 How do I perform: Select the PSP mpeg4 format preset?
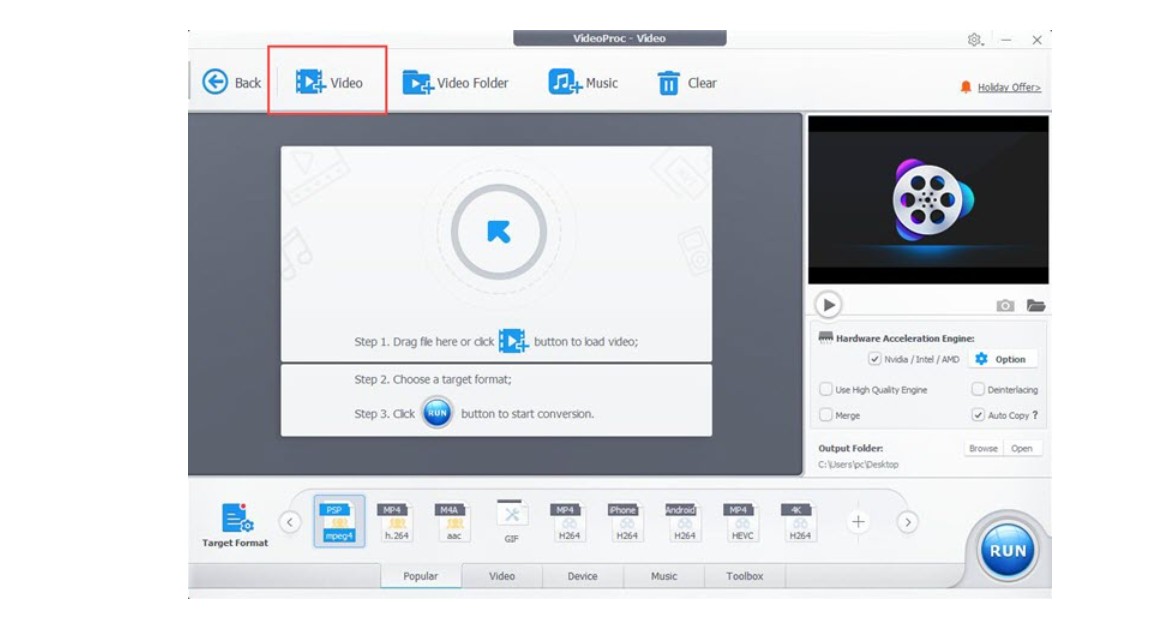339,521
